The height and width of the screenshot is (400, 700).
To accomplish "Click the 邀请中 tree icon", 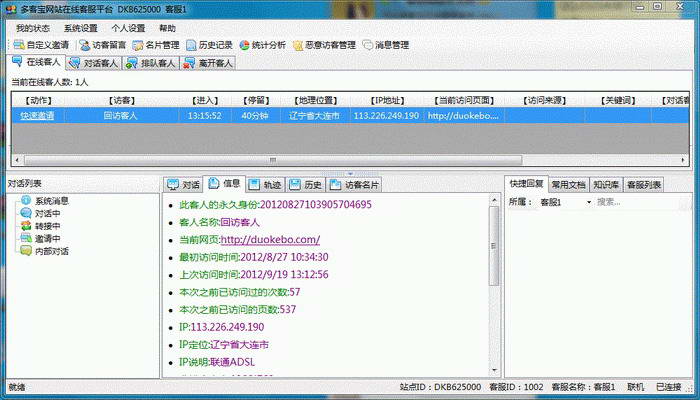I will (26, 238).
